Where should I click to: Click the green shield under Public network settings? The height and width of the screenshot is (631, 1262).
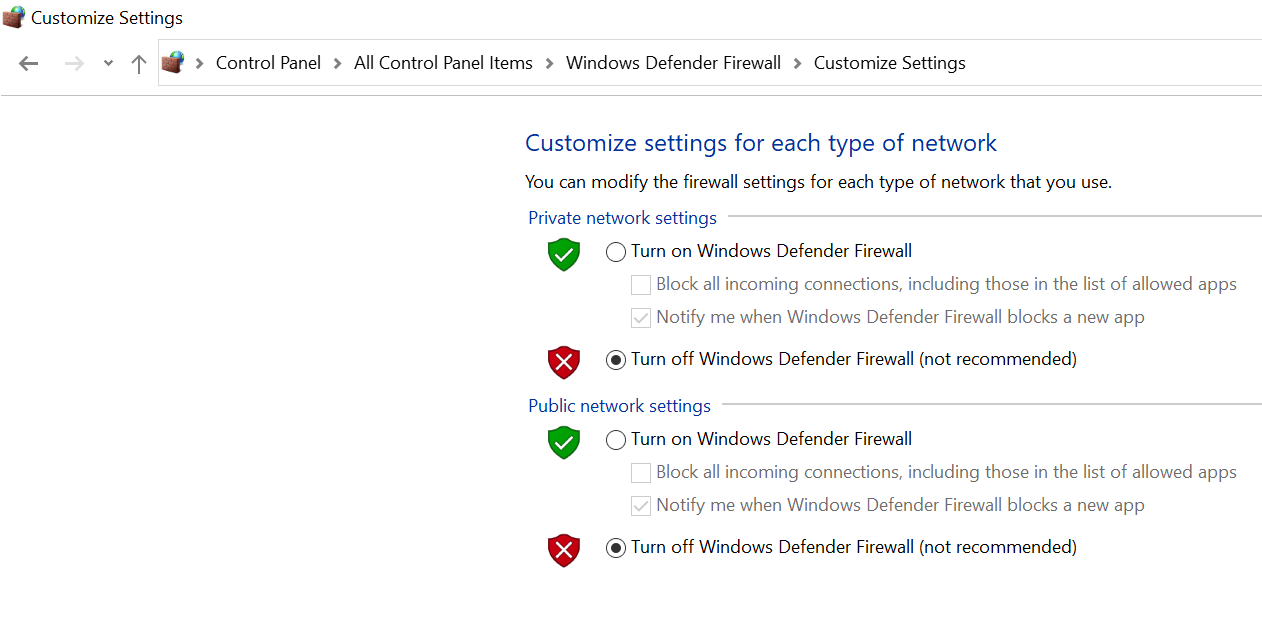pos(563,442)
